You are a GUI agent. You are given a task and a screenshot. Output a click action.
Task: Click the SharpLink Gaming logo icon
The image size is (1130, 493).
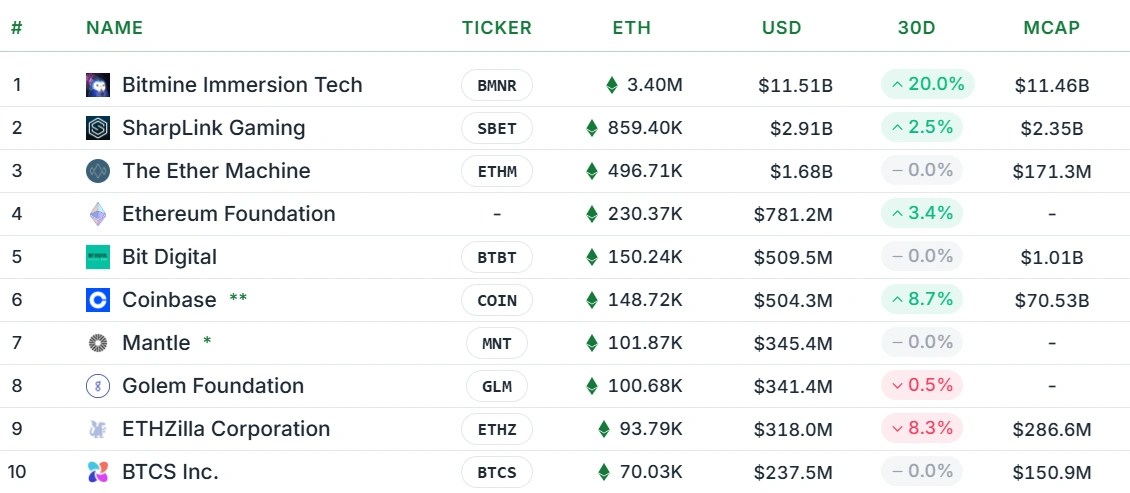coord(98,128)
